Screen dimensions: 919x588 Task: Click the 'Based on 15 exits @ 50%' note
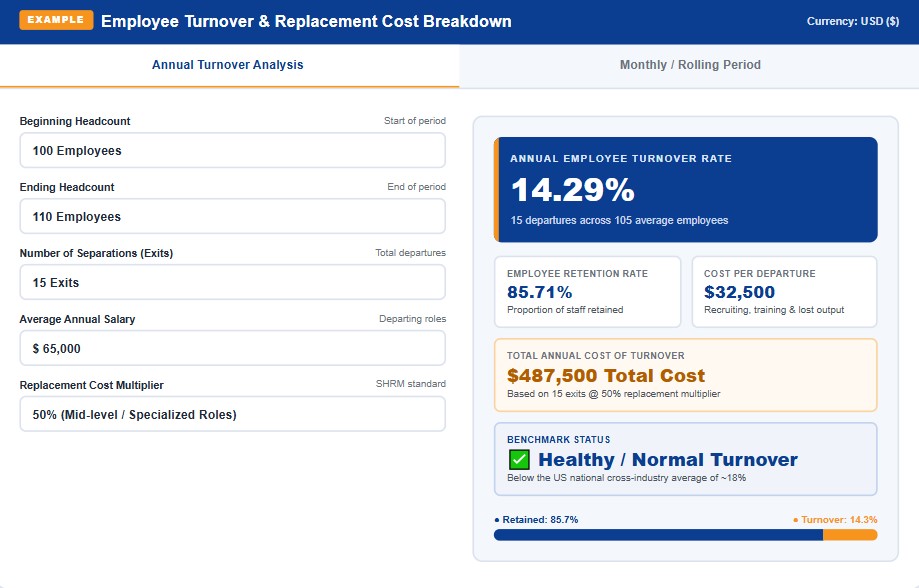coord(614,394)
